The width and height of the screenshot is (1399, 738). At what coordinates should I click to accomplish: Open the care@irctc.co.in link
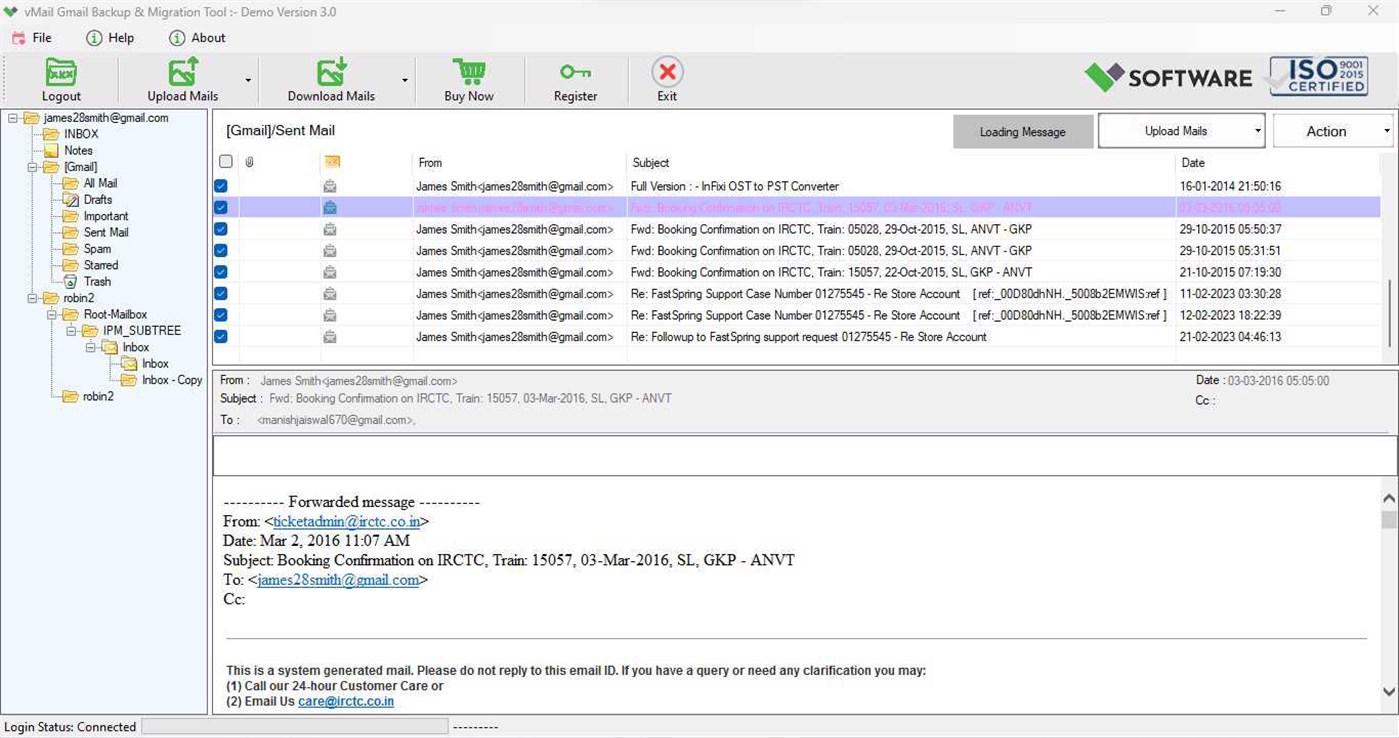pyautogui.click(x=346, y=702)
